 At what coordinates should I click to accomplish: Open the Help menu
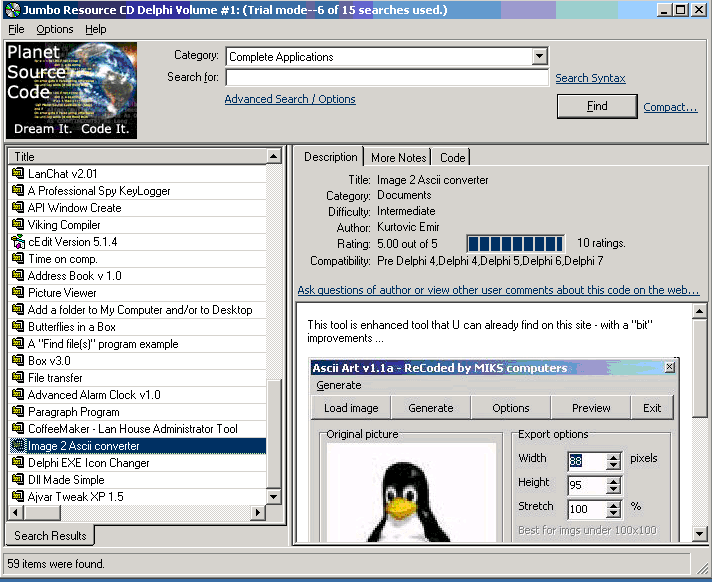click(x=95, y=29)
